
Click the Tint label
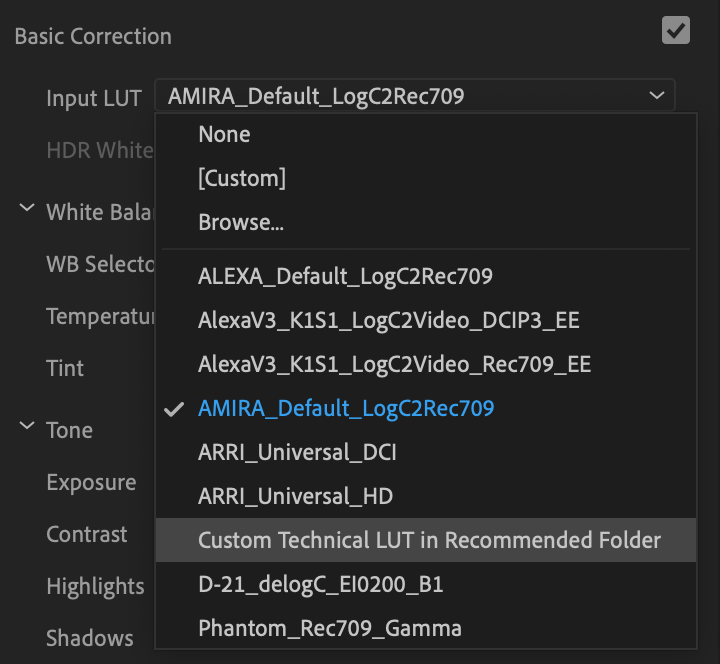(65, 368)
